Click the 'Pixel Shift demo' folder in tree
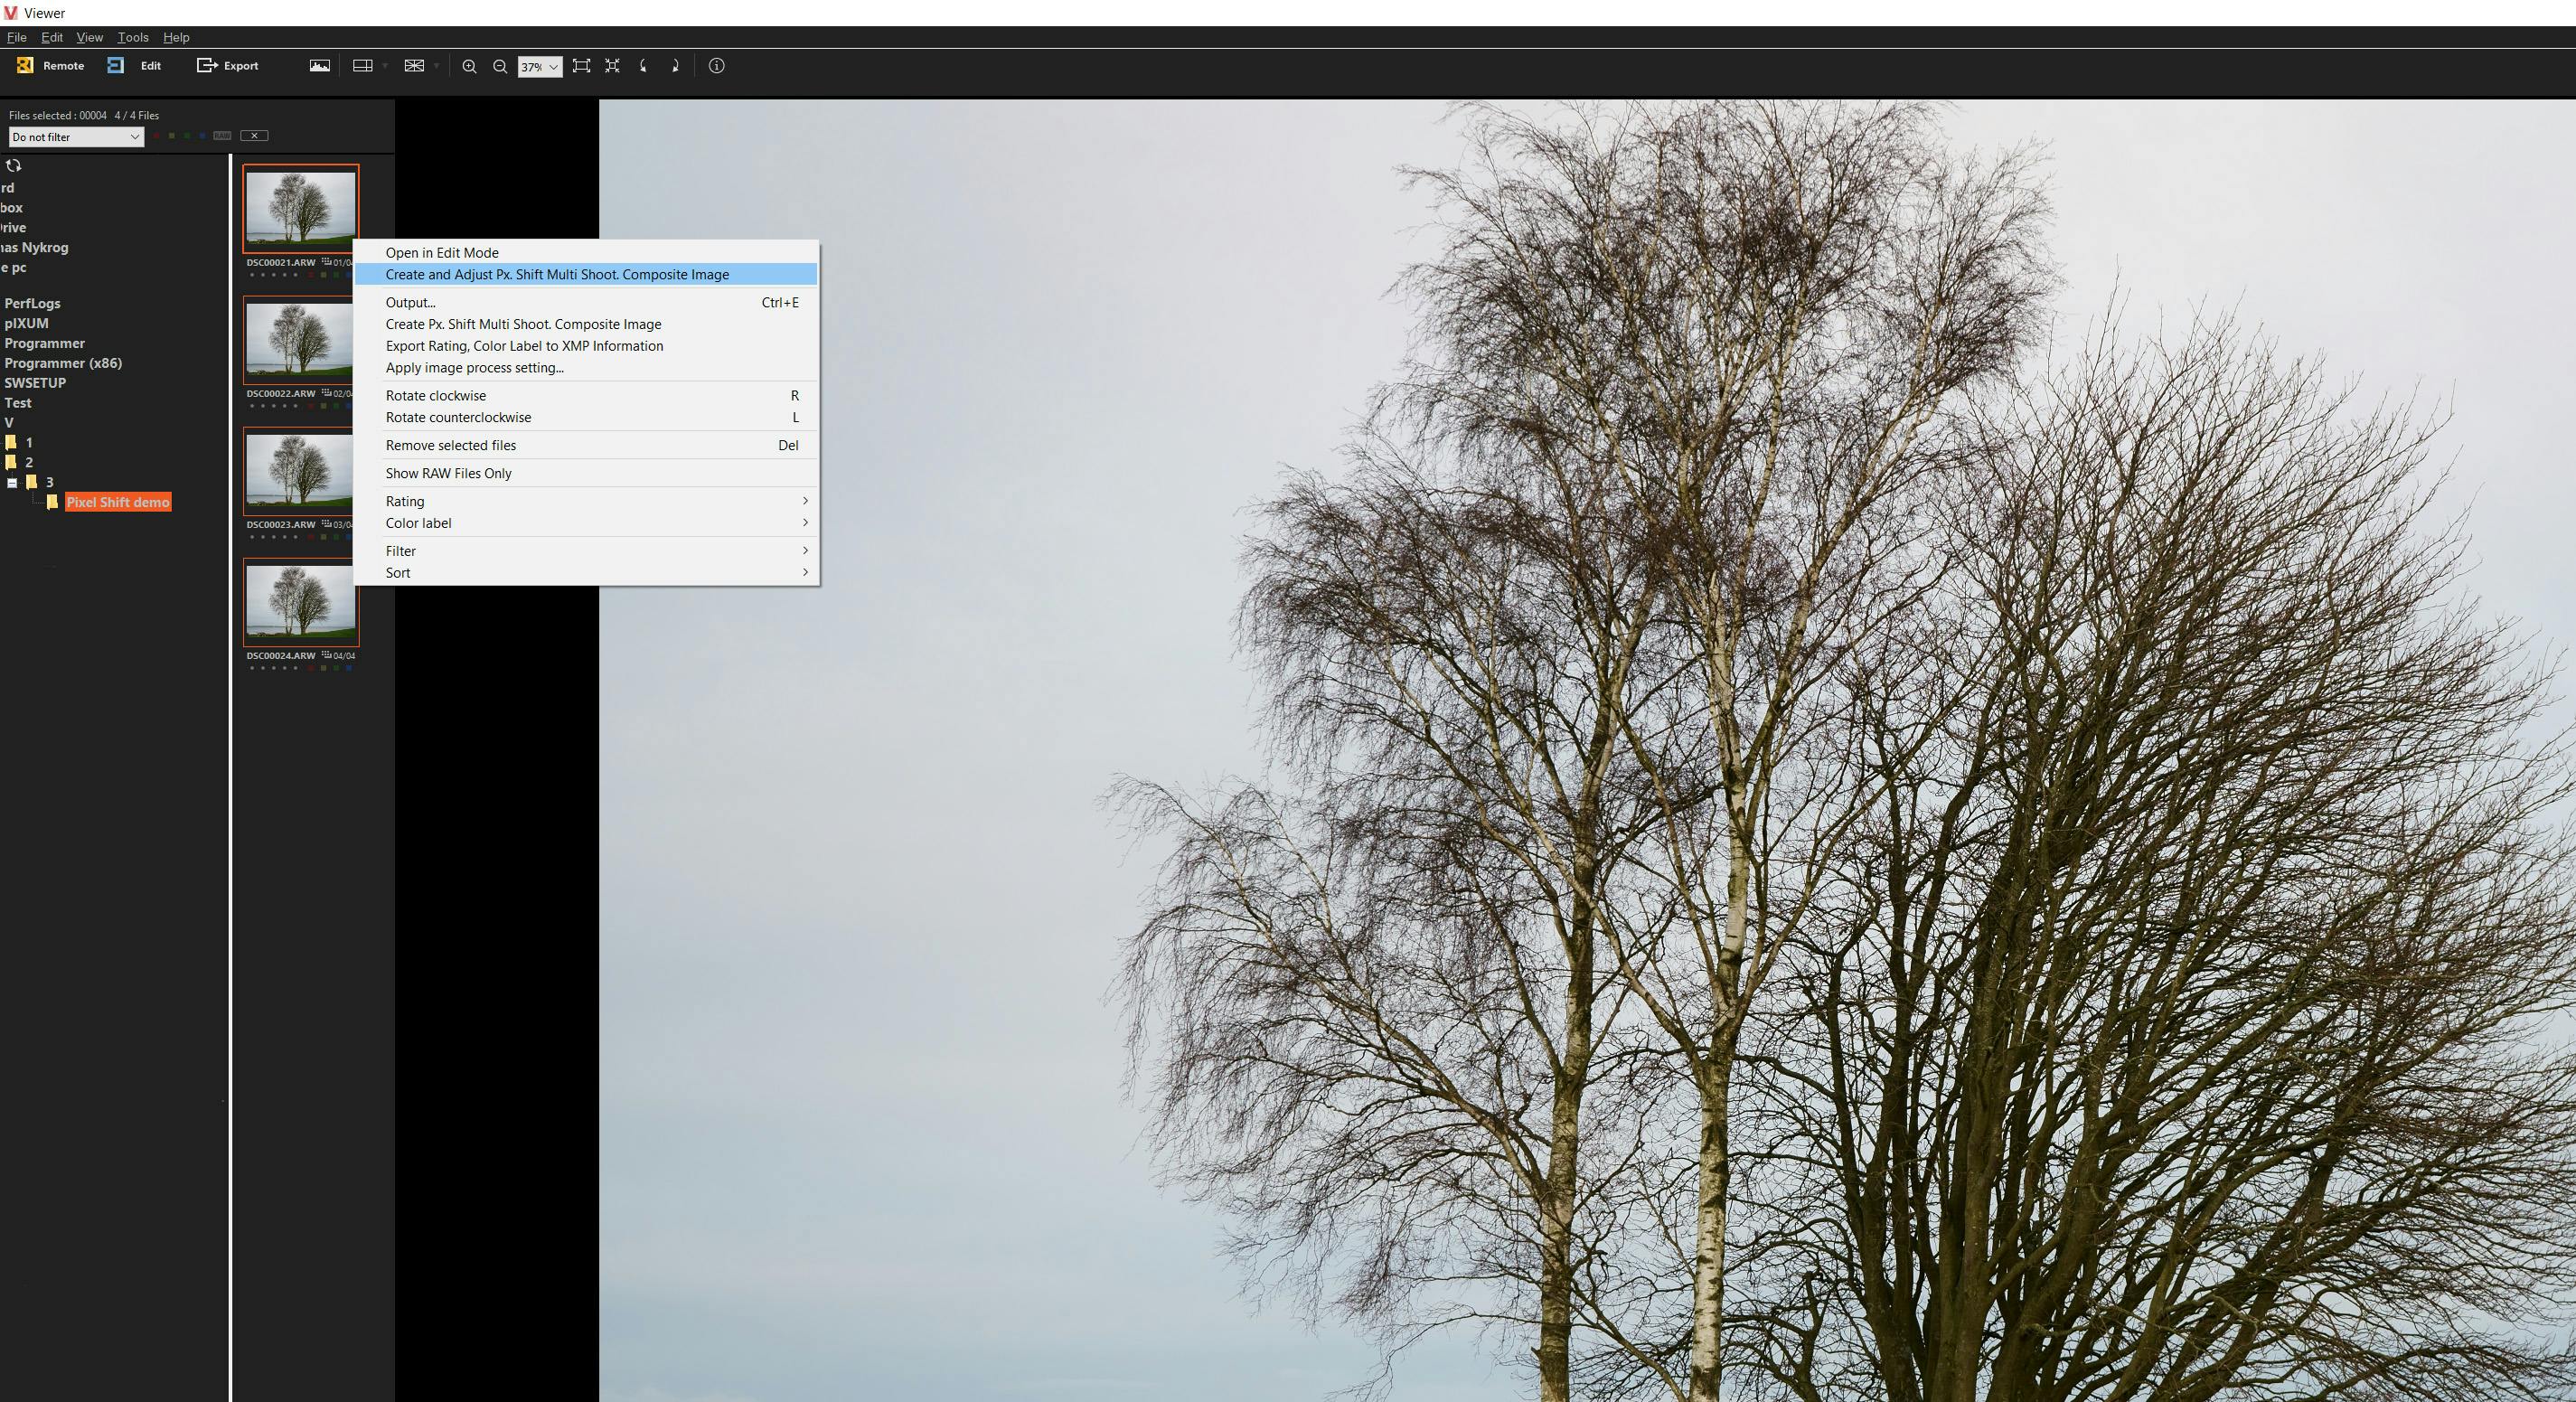This screenshot has width=2576, height=1402. click(x=116, y=503)
